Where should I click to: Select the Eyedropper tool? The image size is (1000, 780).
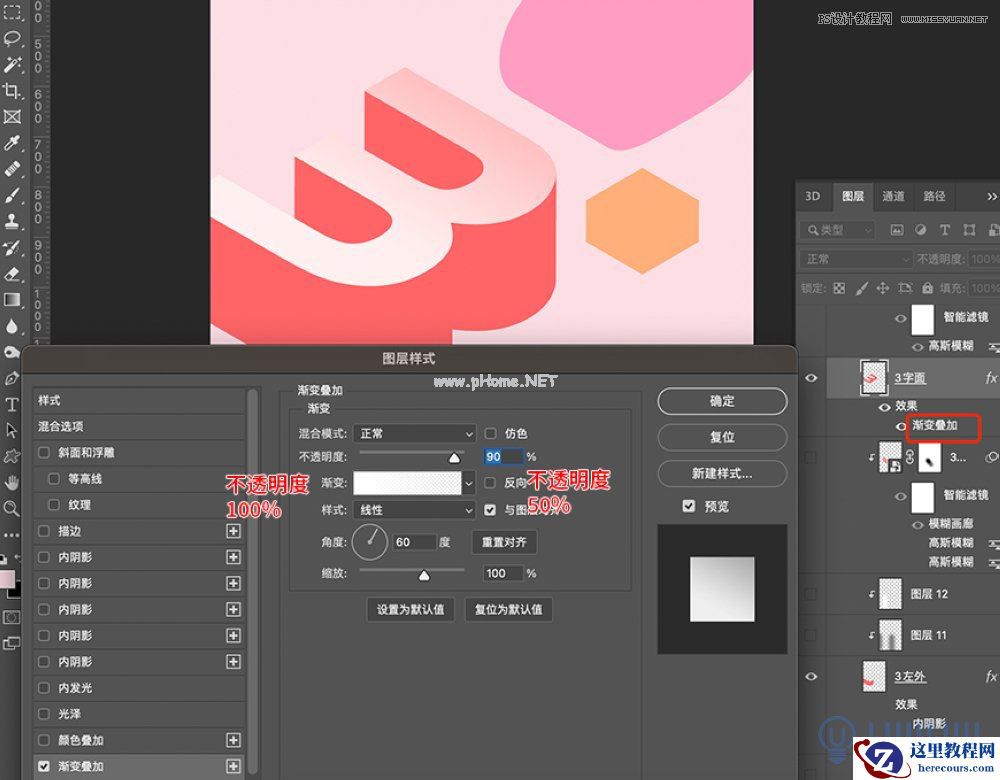click(12, 143)
